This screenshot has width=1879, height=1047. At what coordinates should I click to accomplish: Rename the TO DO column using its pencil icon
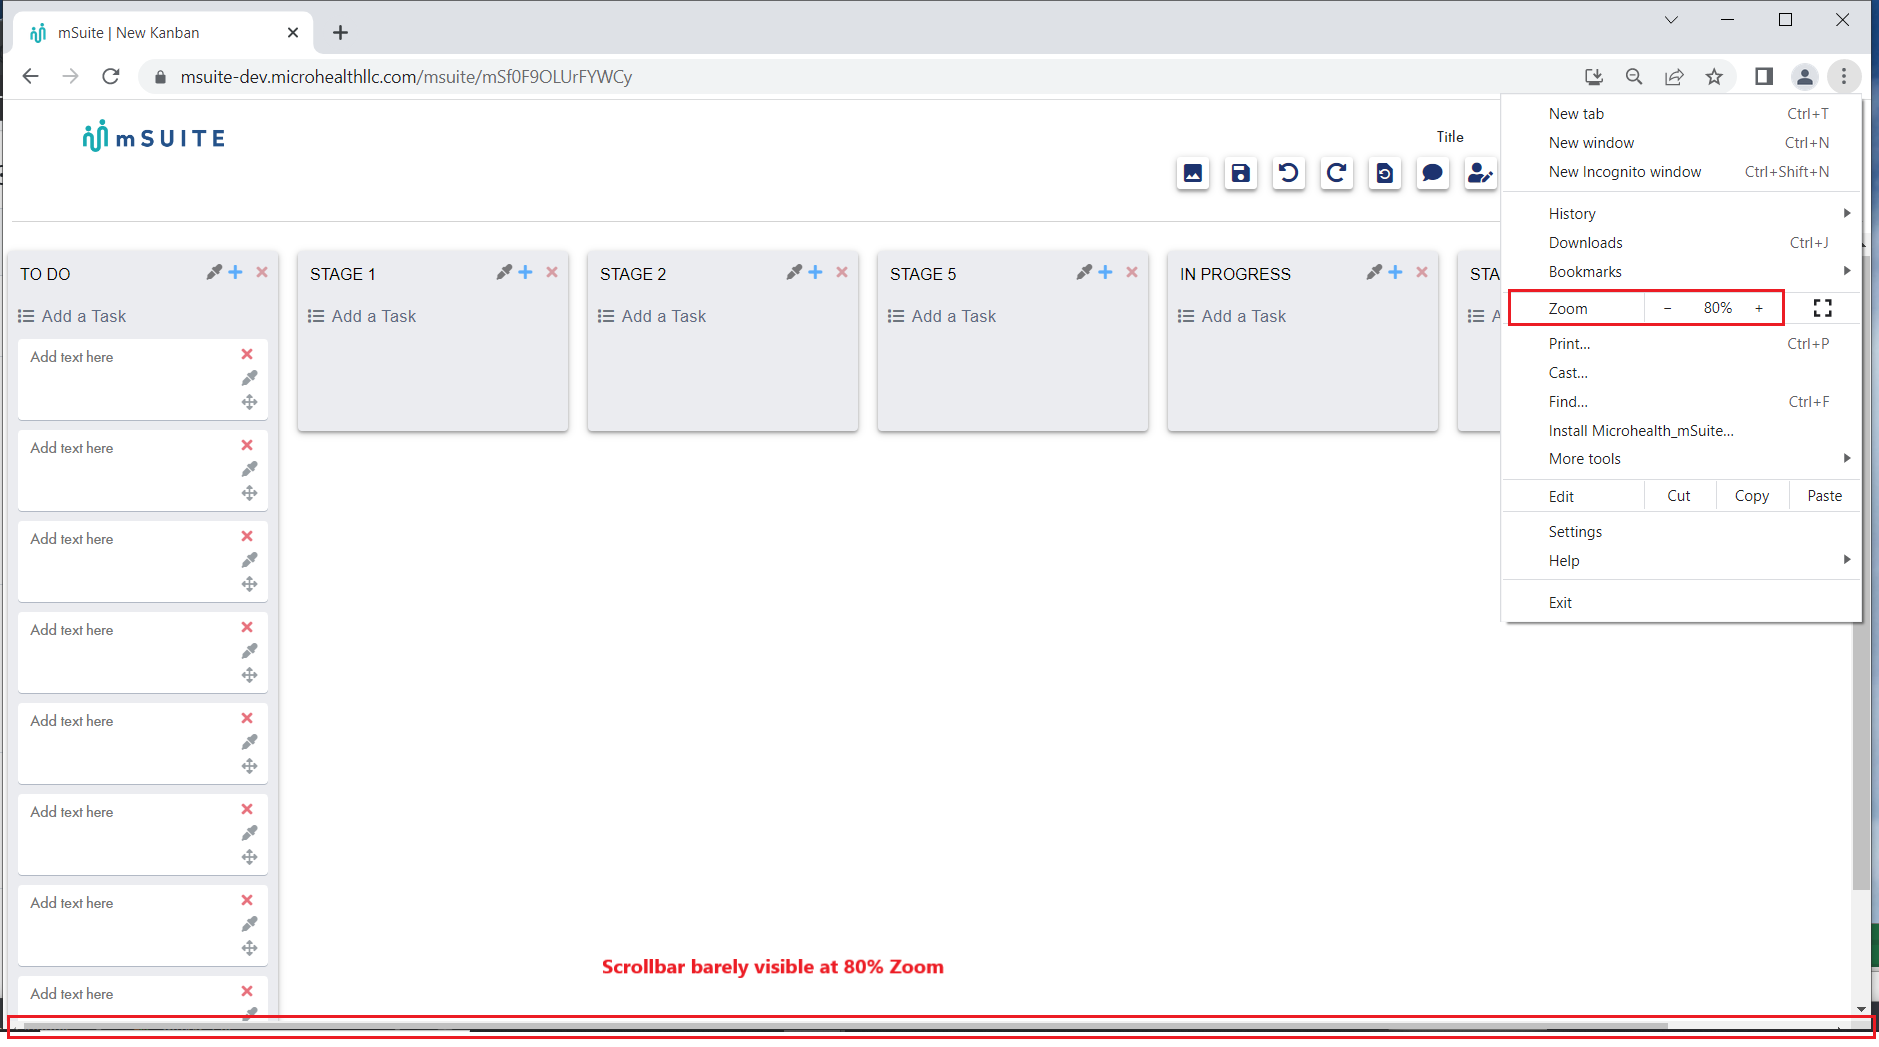coord(213,271)
